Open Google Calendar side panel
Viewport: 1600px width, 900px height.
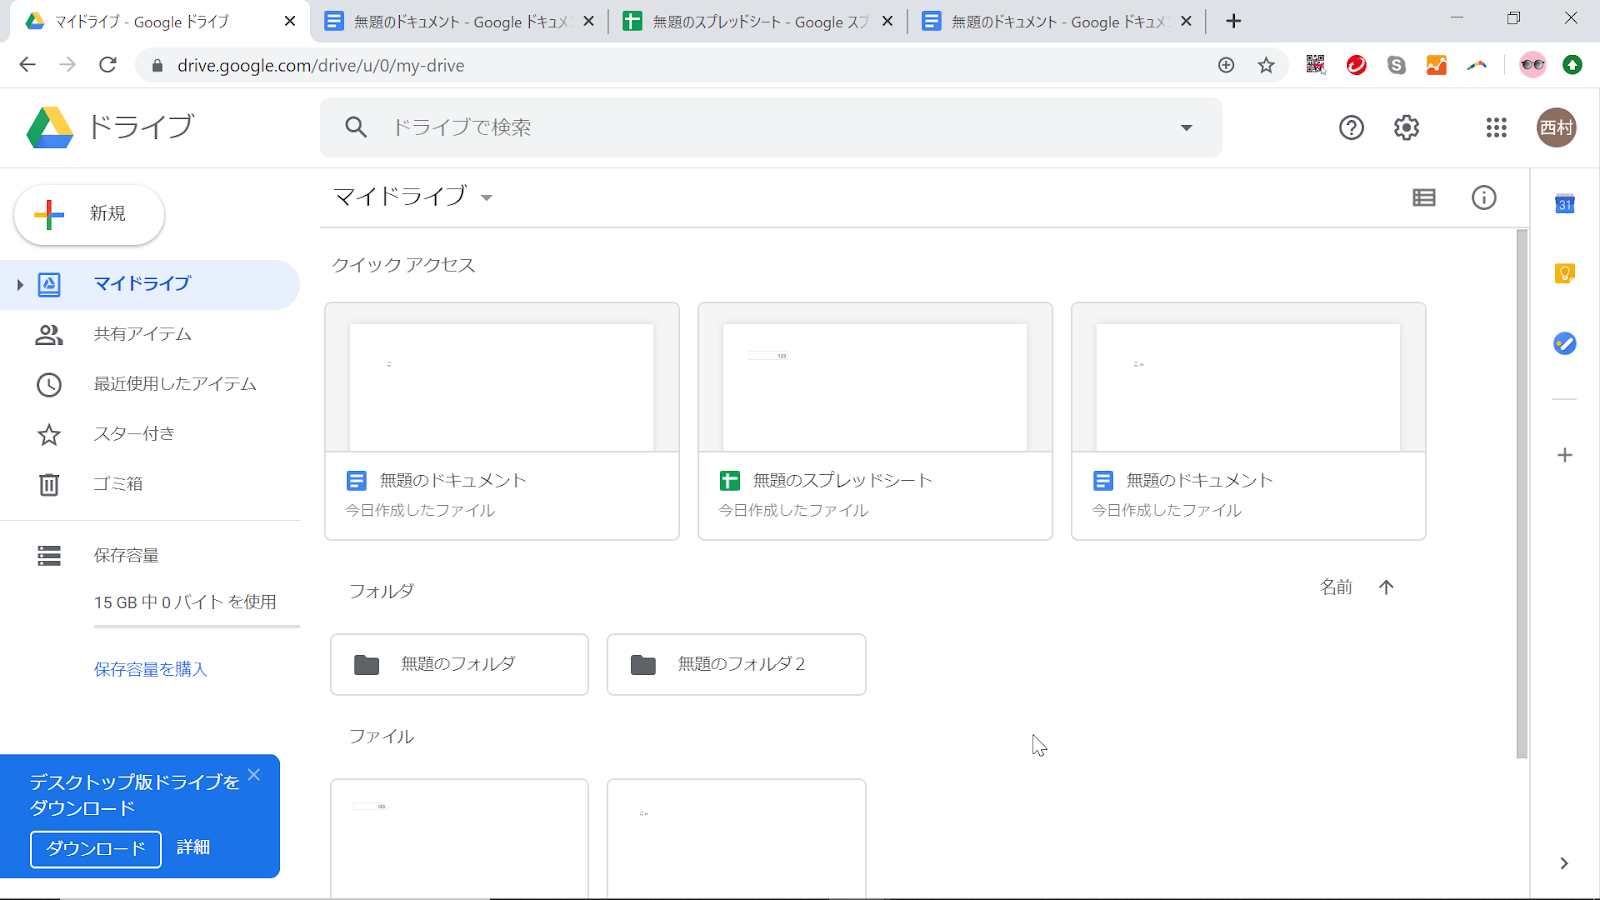(x=1565, y=204)
